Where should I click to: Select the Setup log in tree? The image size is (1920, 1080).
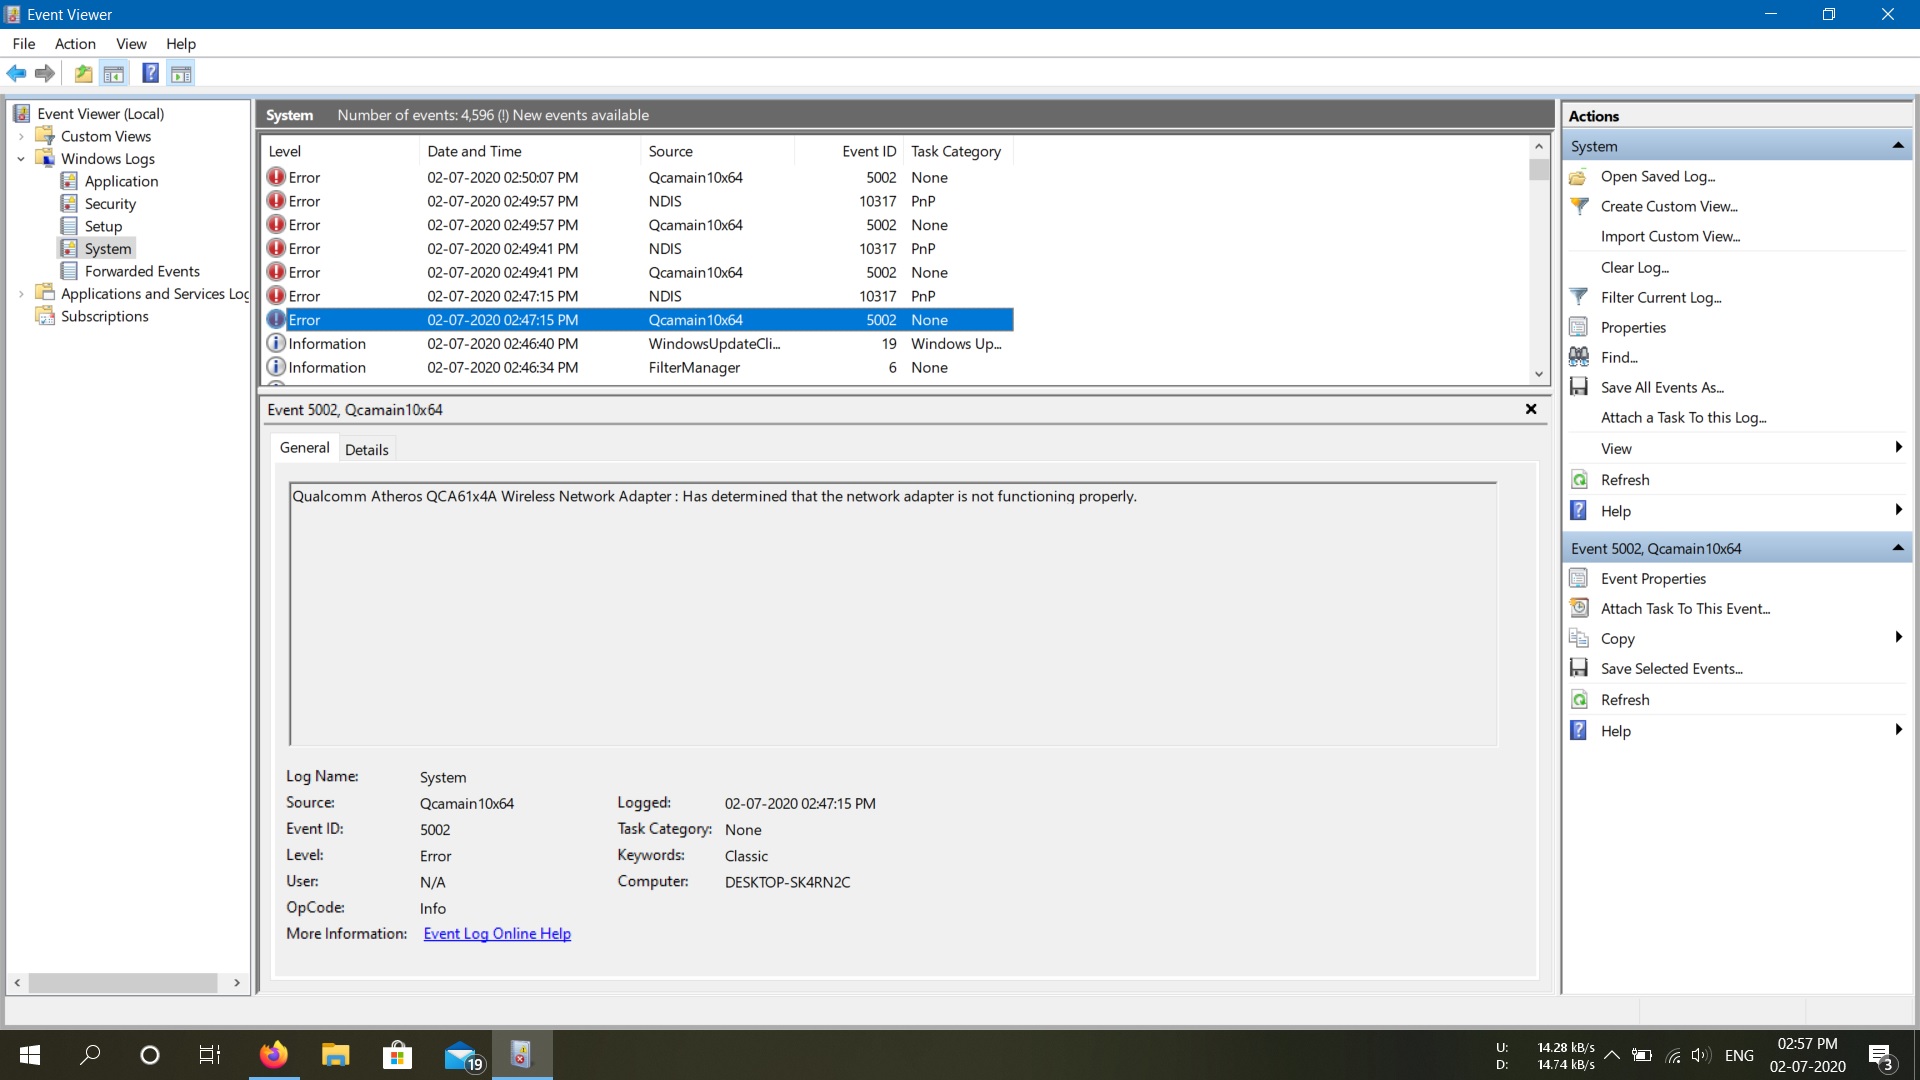click(x=103, y=226)
